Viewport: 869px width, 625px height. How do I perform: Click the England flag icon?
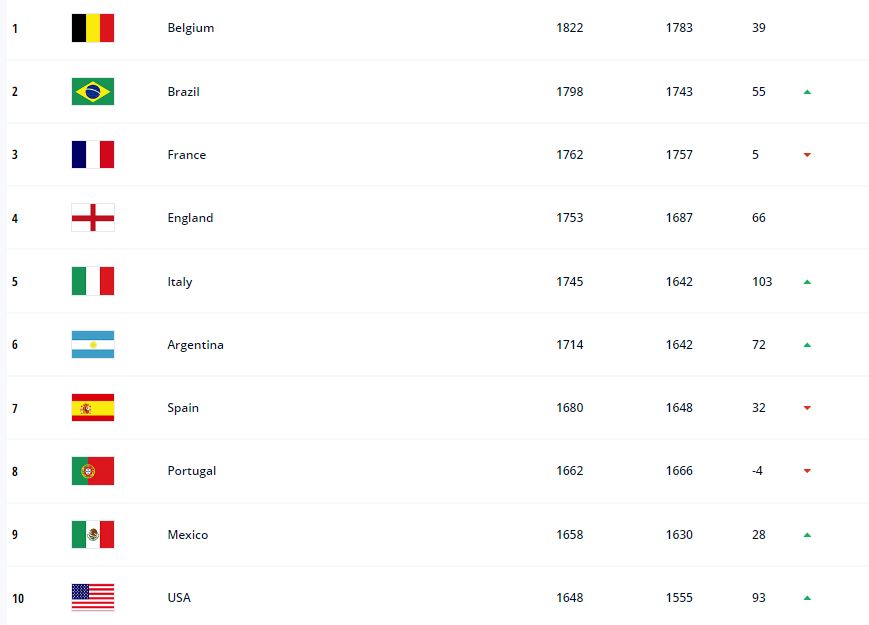click(93, 218)
